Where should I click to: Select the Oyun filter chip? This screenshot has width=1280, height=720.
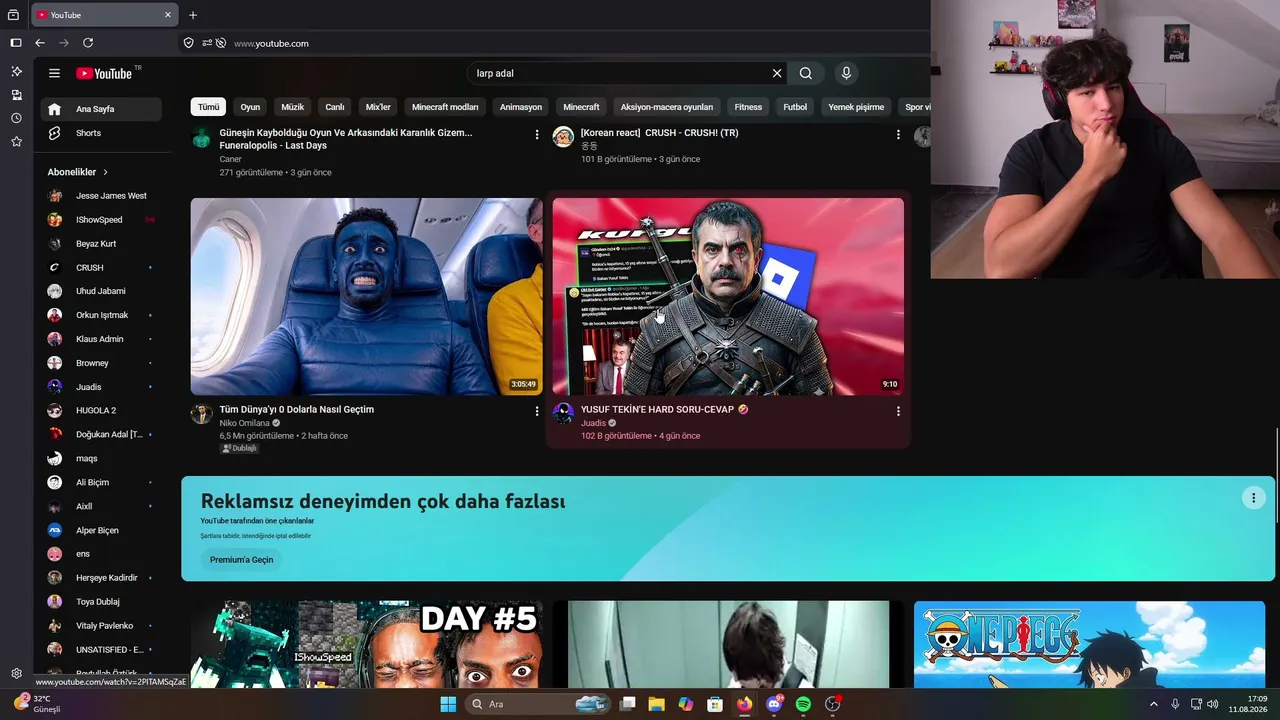pos(250,107)
